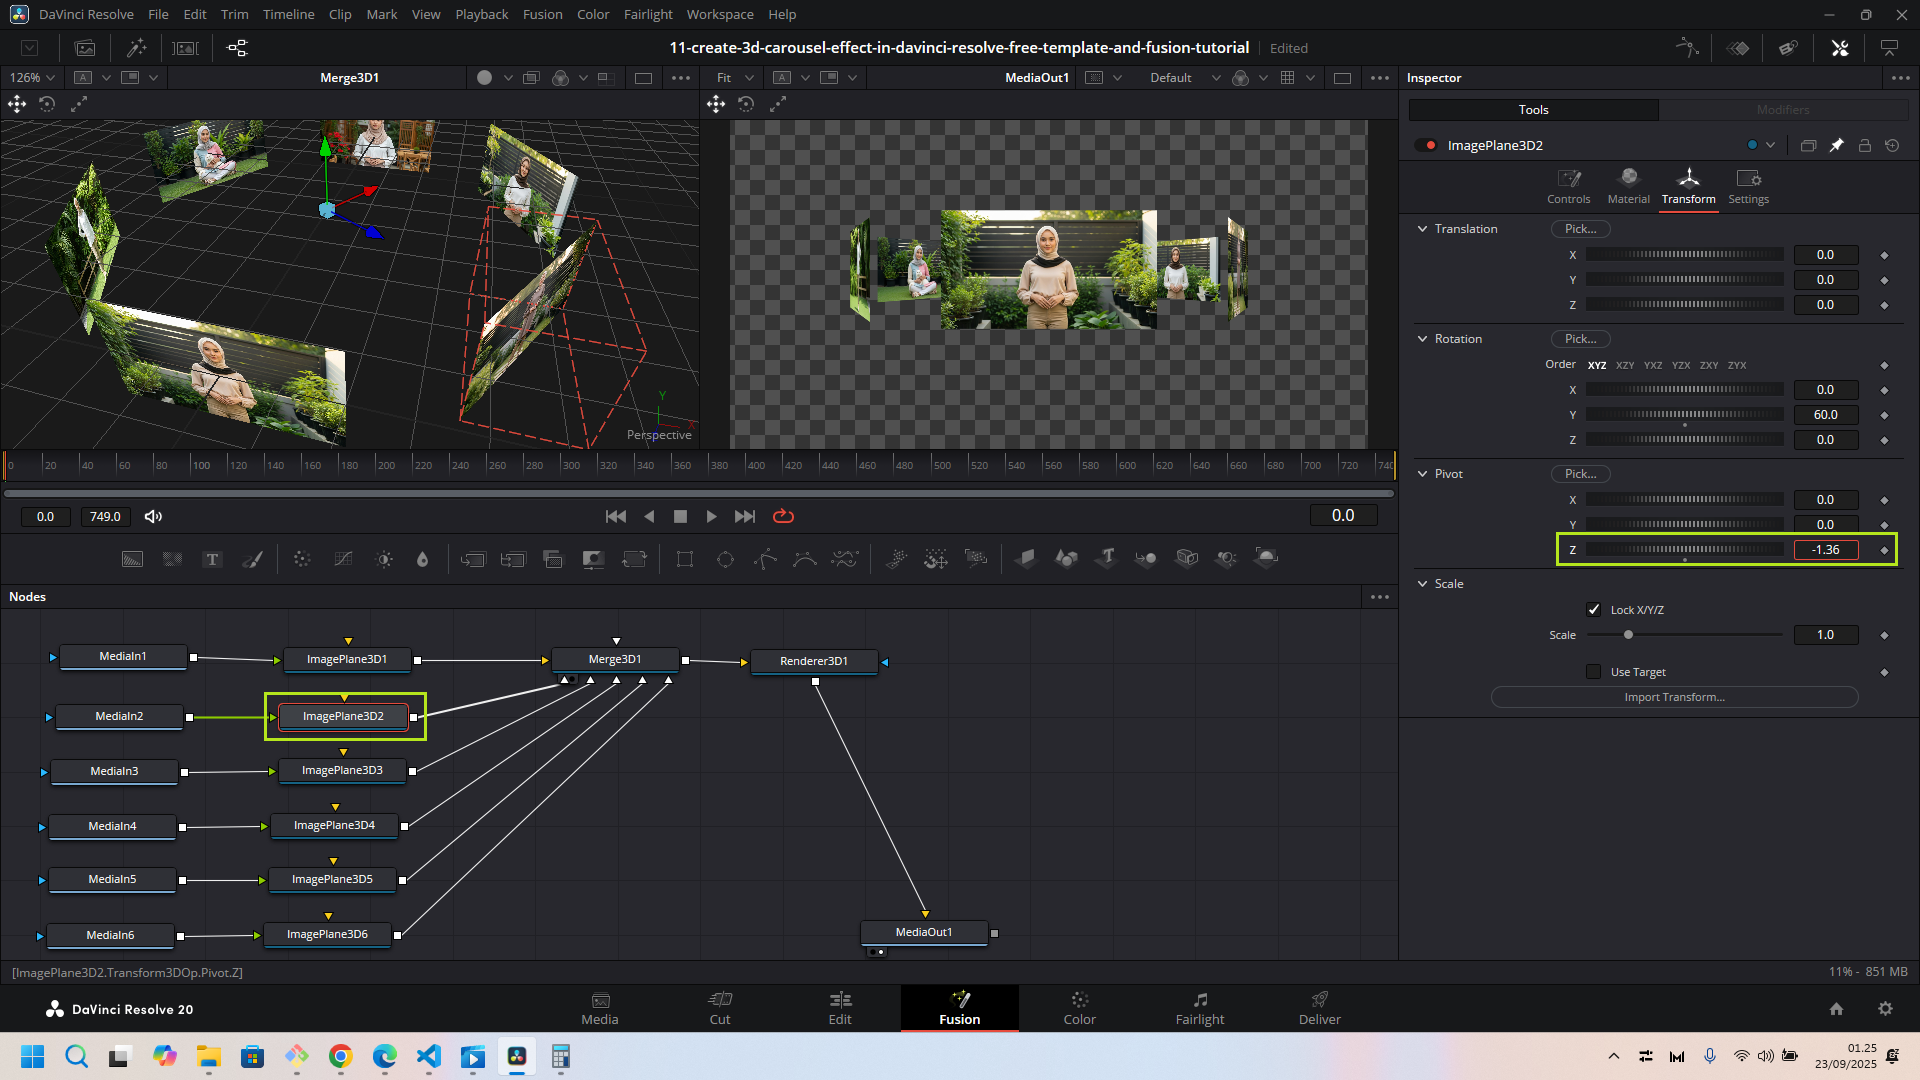This screenshot has height=1080, width=1920.
Task: Open Chrome from the Windows taskbar
Action: coord(340,1057)
